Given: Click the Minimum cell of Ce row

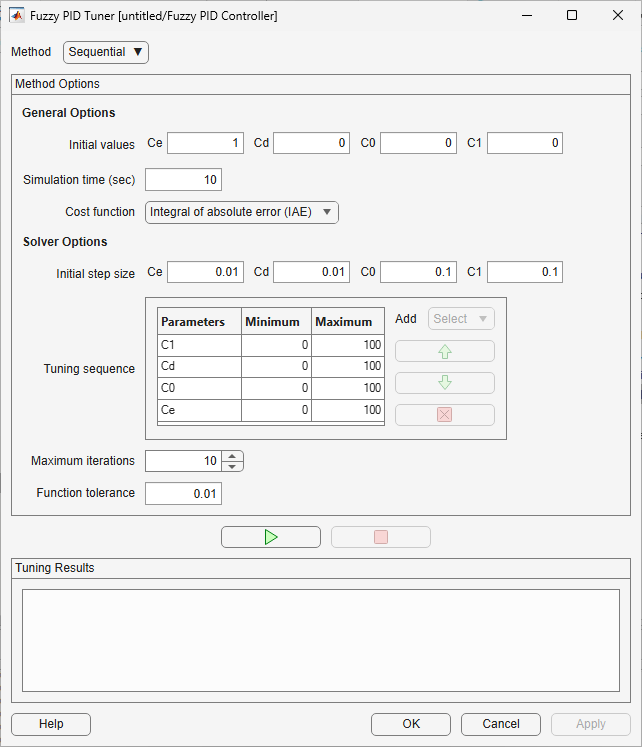Looking at the screenshot, I should pyautogui.click(x=276, y=410).
